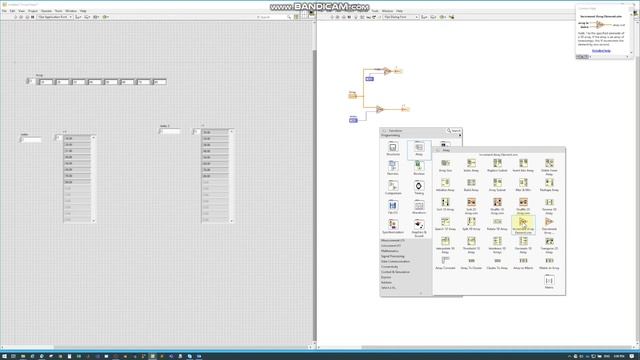640x360 pixels.
Task: Open Structures subpalette in Programming
Action: pos(393,149)
